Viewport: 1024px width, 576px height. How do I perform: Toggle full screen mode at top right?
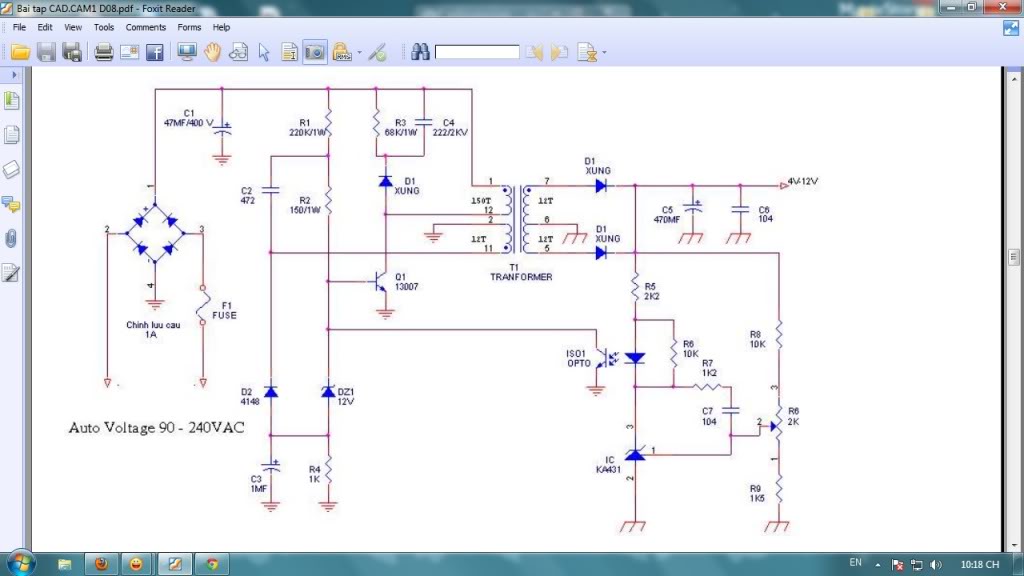click(1011, 27)
